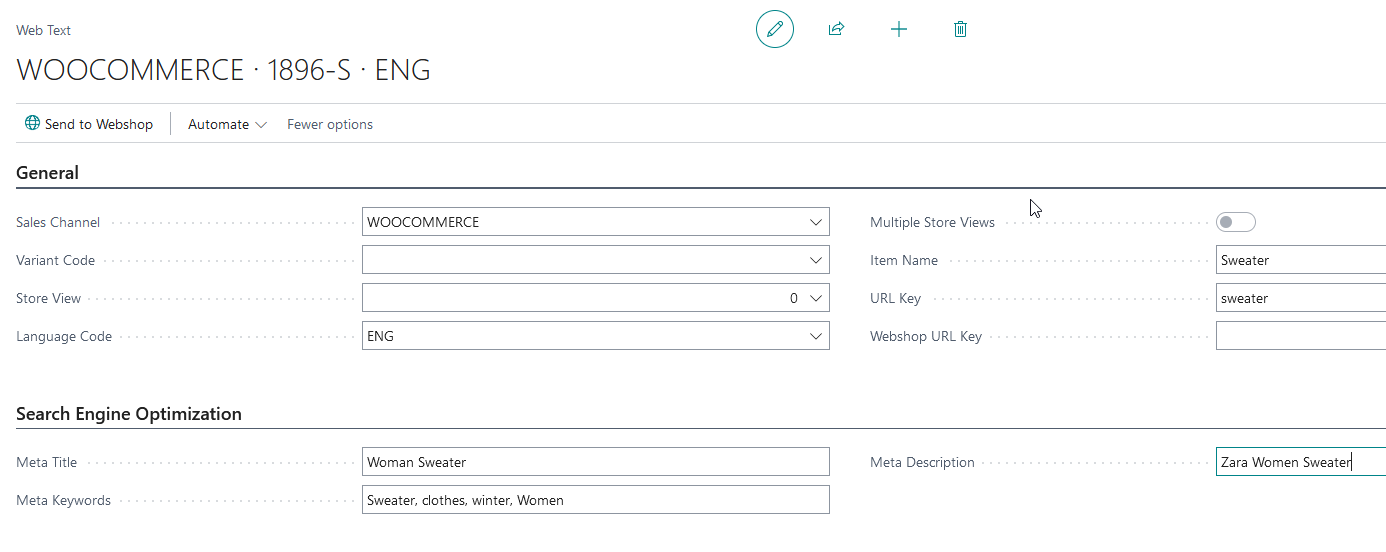Click the Item Name field with Sweater
Image resolution: width=1386 pixels, height=552 pixels.
[1301, 260]
